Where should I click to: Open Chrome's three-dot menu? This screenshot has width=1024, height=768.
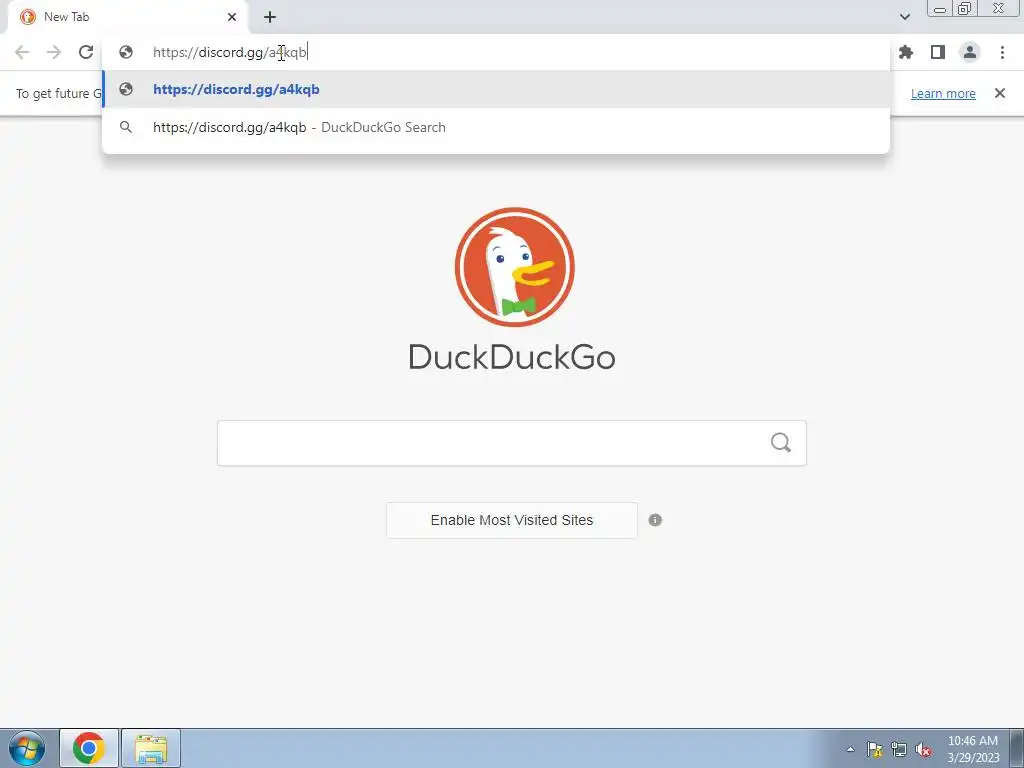pyautogui.click(x=1002, y=52)
